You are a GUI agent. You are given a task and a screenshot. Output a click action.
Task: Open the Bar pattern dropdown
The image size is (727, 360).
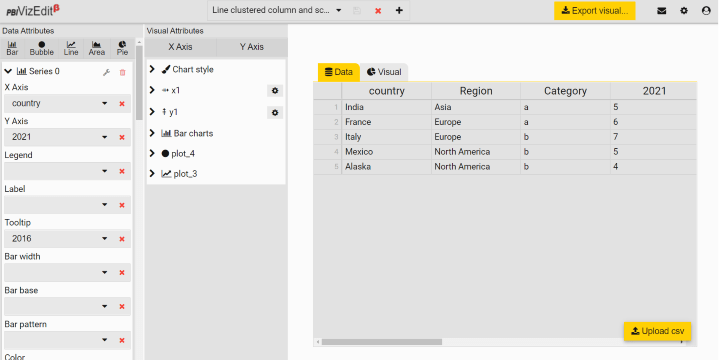point(105,340)
